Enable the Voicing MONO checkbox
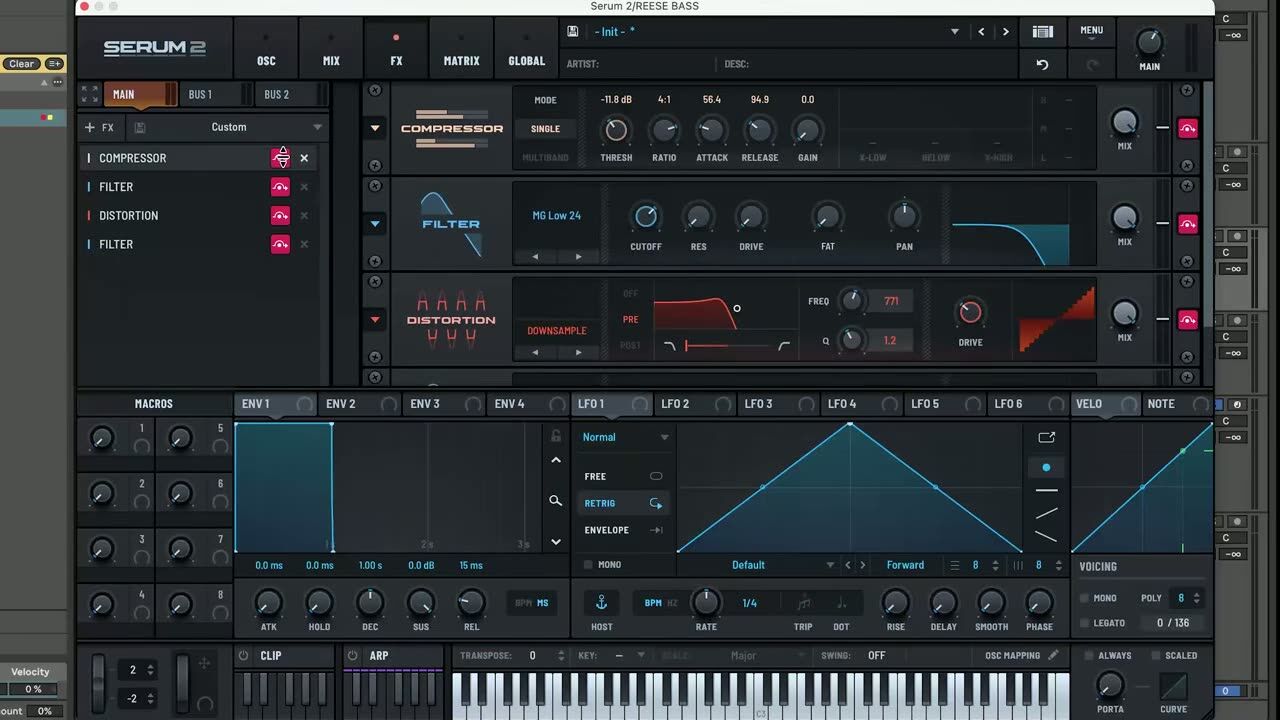 (x=1084, y=598)
